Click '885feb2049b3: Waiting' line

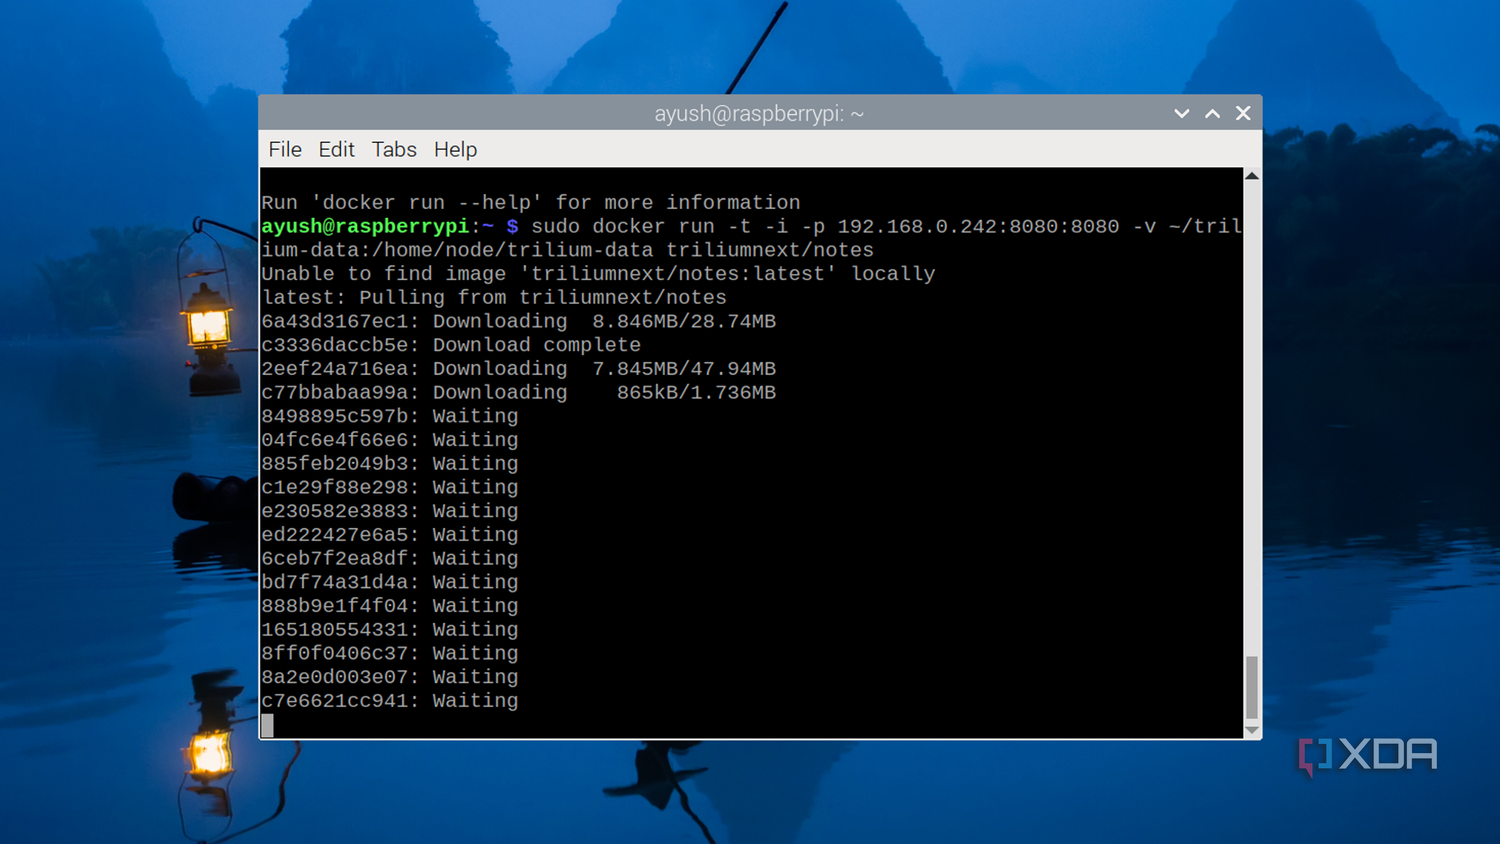(x=390, y=464)
